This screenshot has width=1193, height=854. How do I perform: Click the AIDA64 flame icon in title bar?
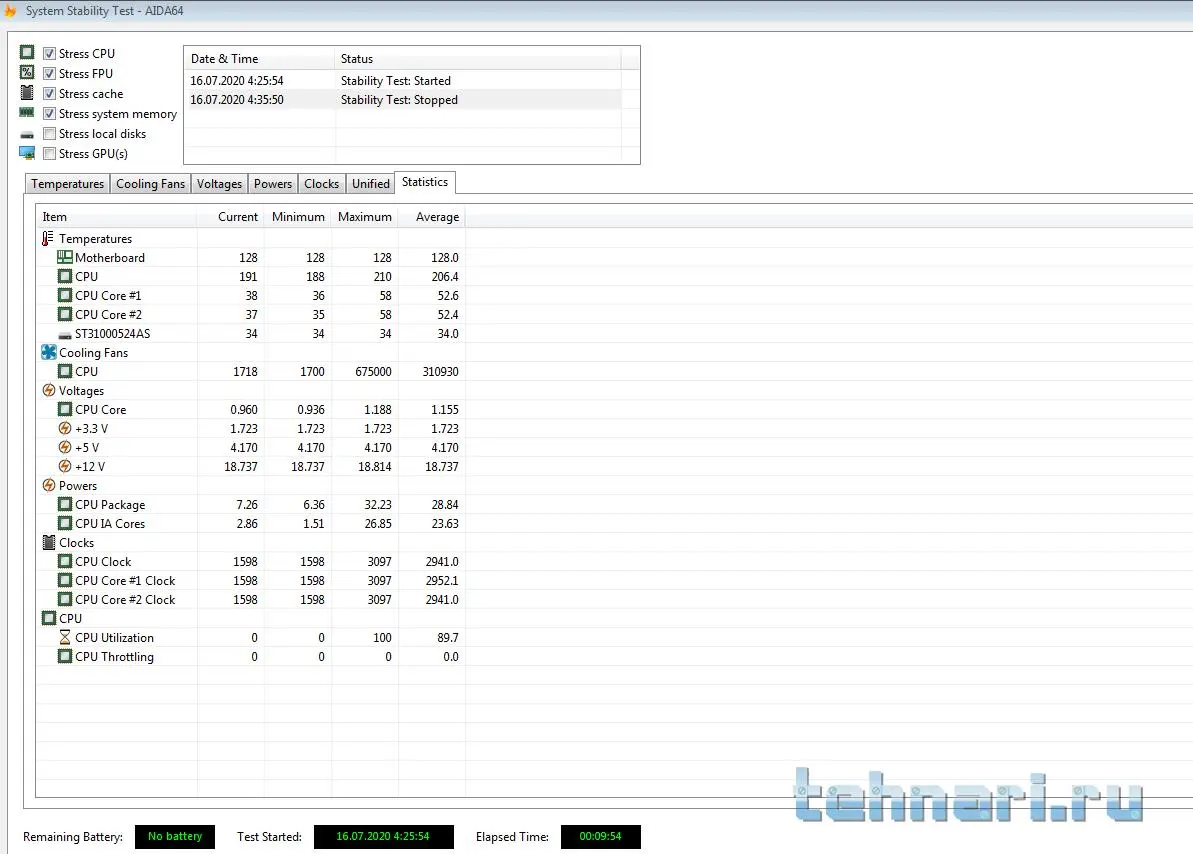[x=10, y=11]
